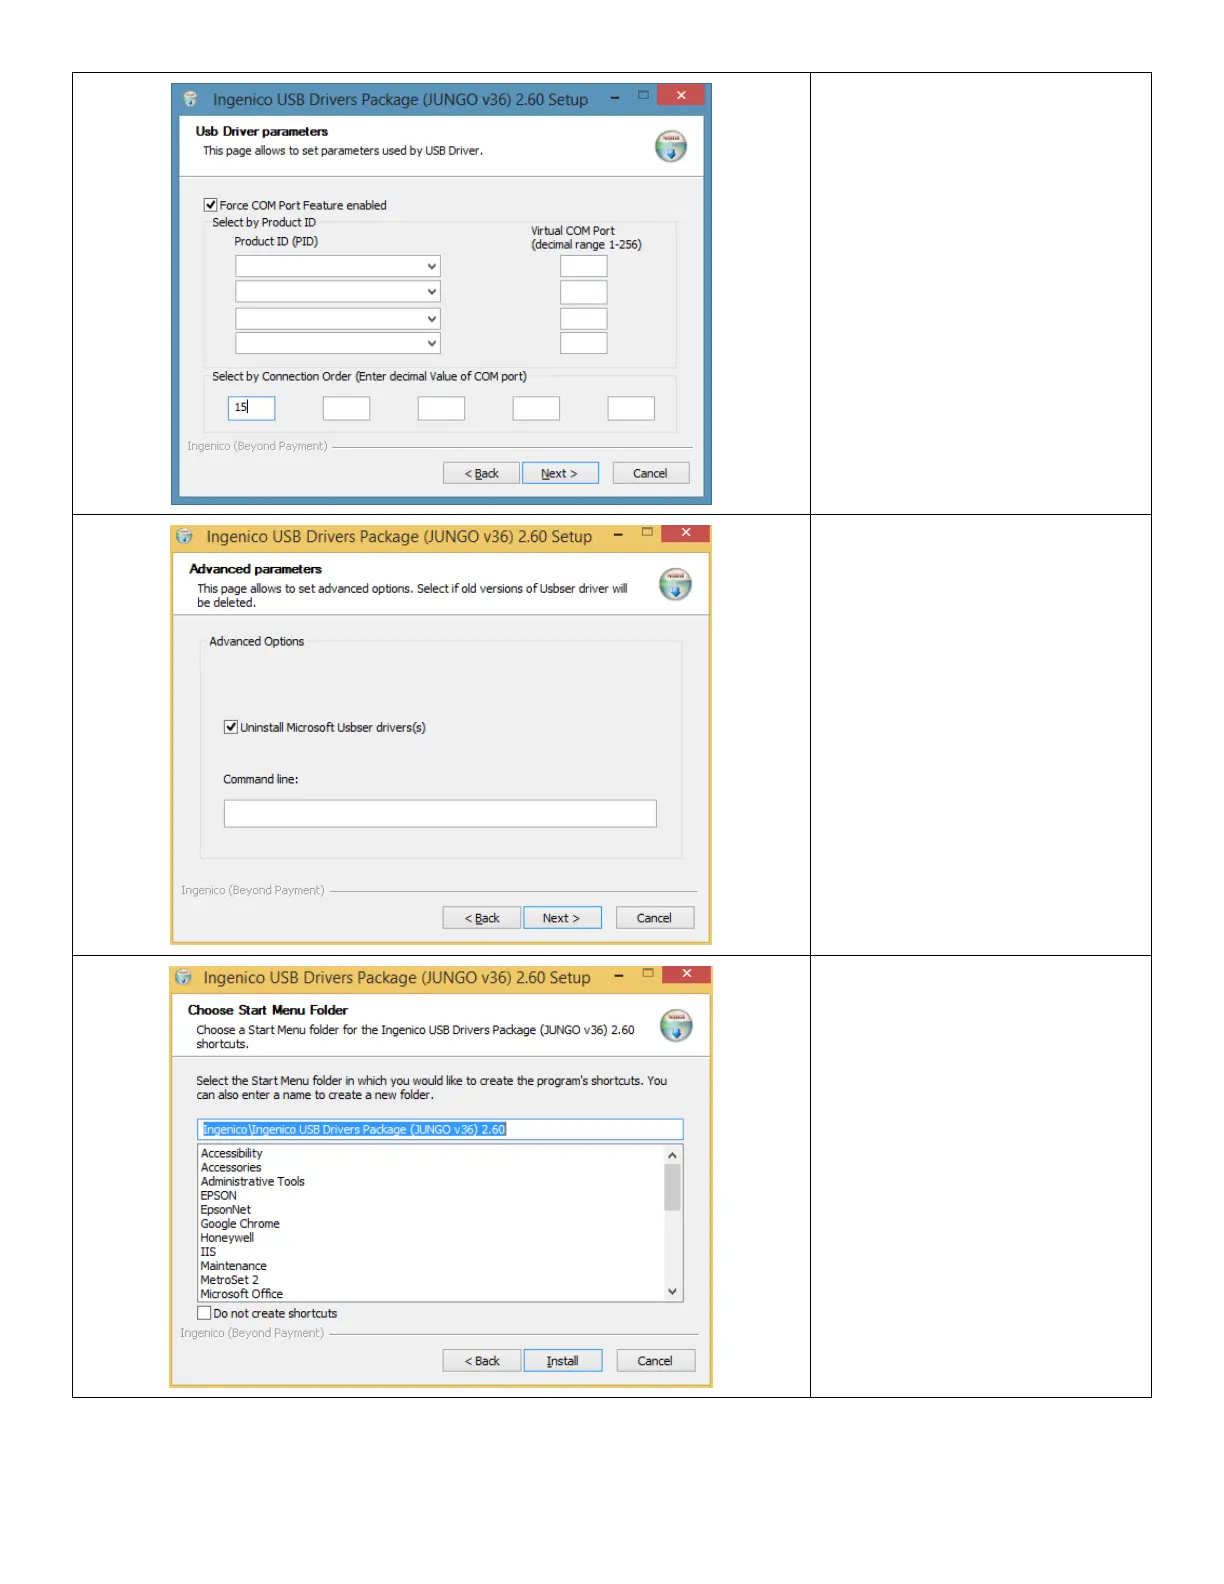Close the Advanced parameters setup window
Screen dimensions: 1224x1584
[686, 533]
